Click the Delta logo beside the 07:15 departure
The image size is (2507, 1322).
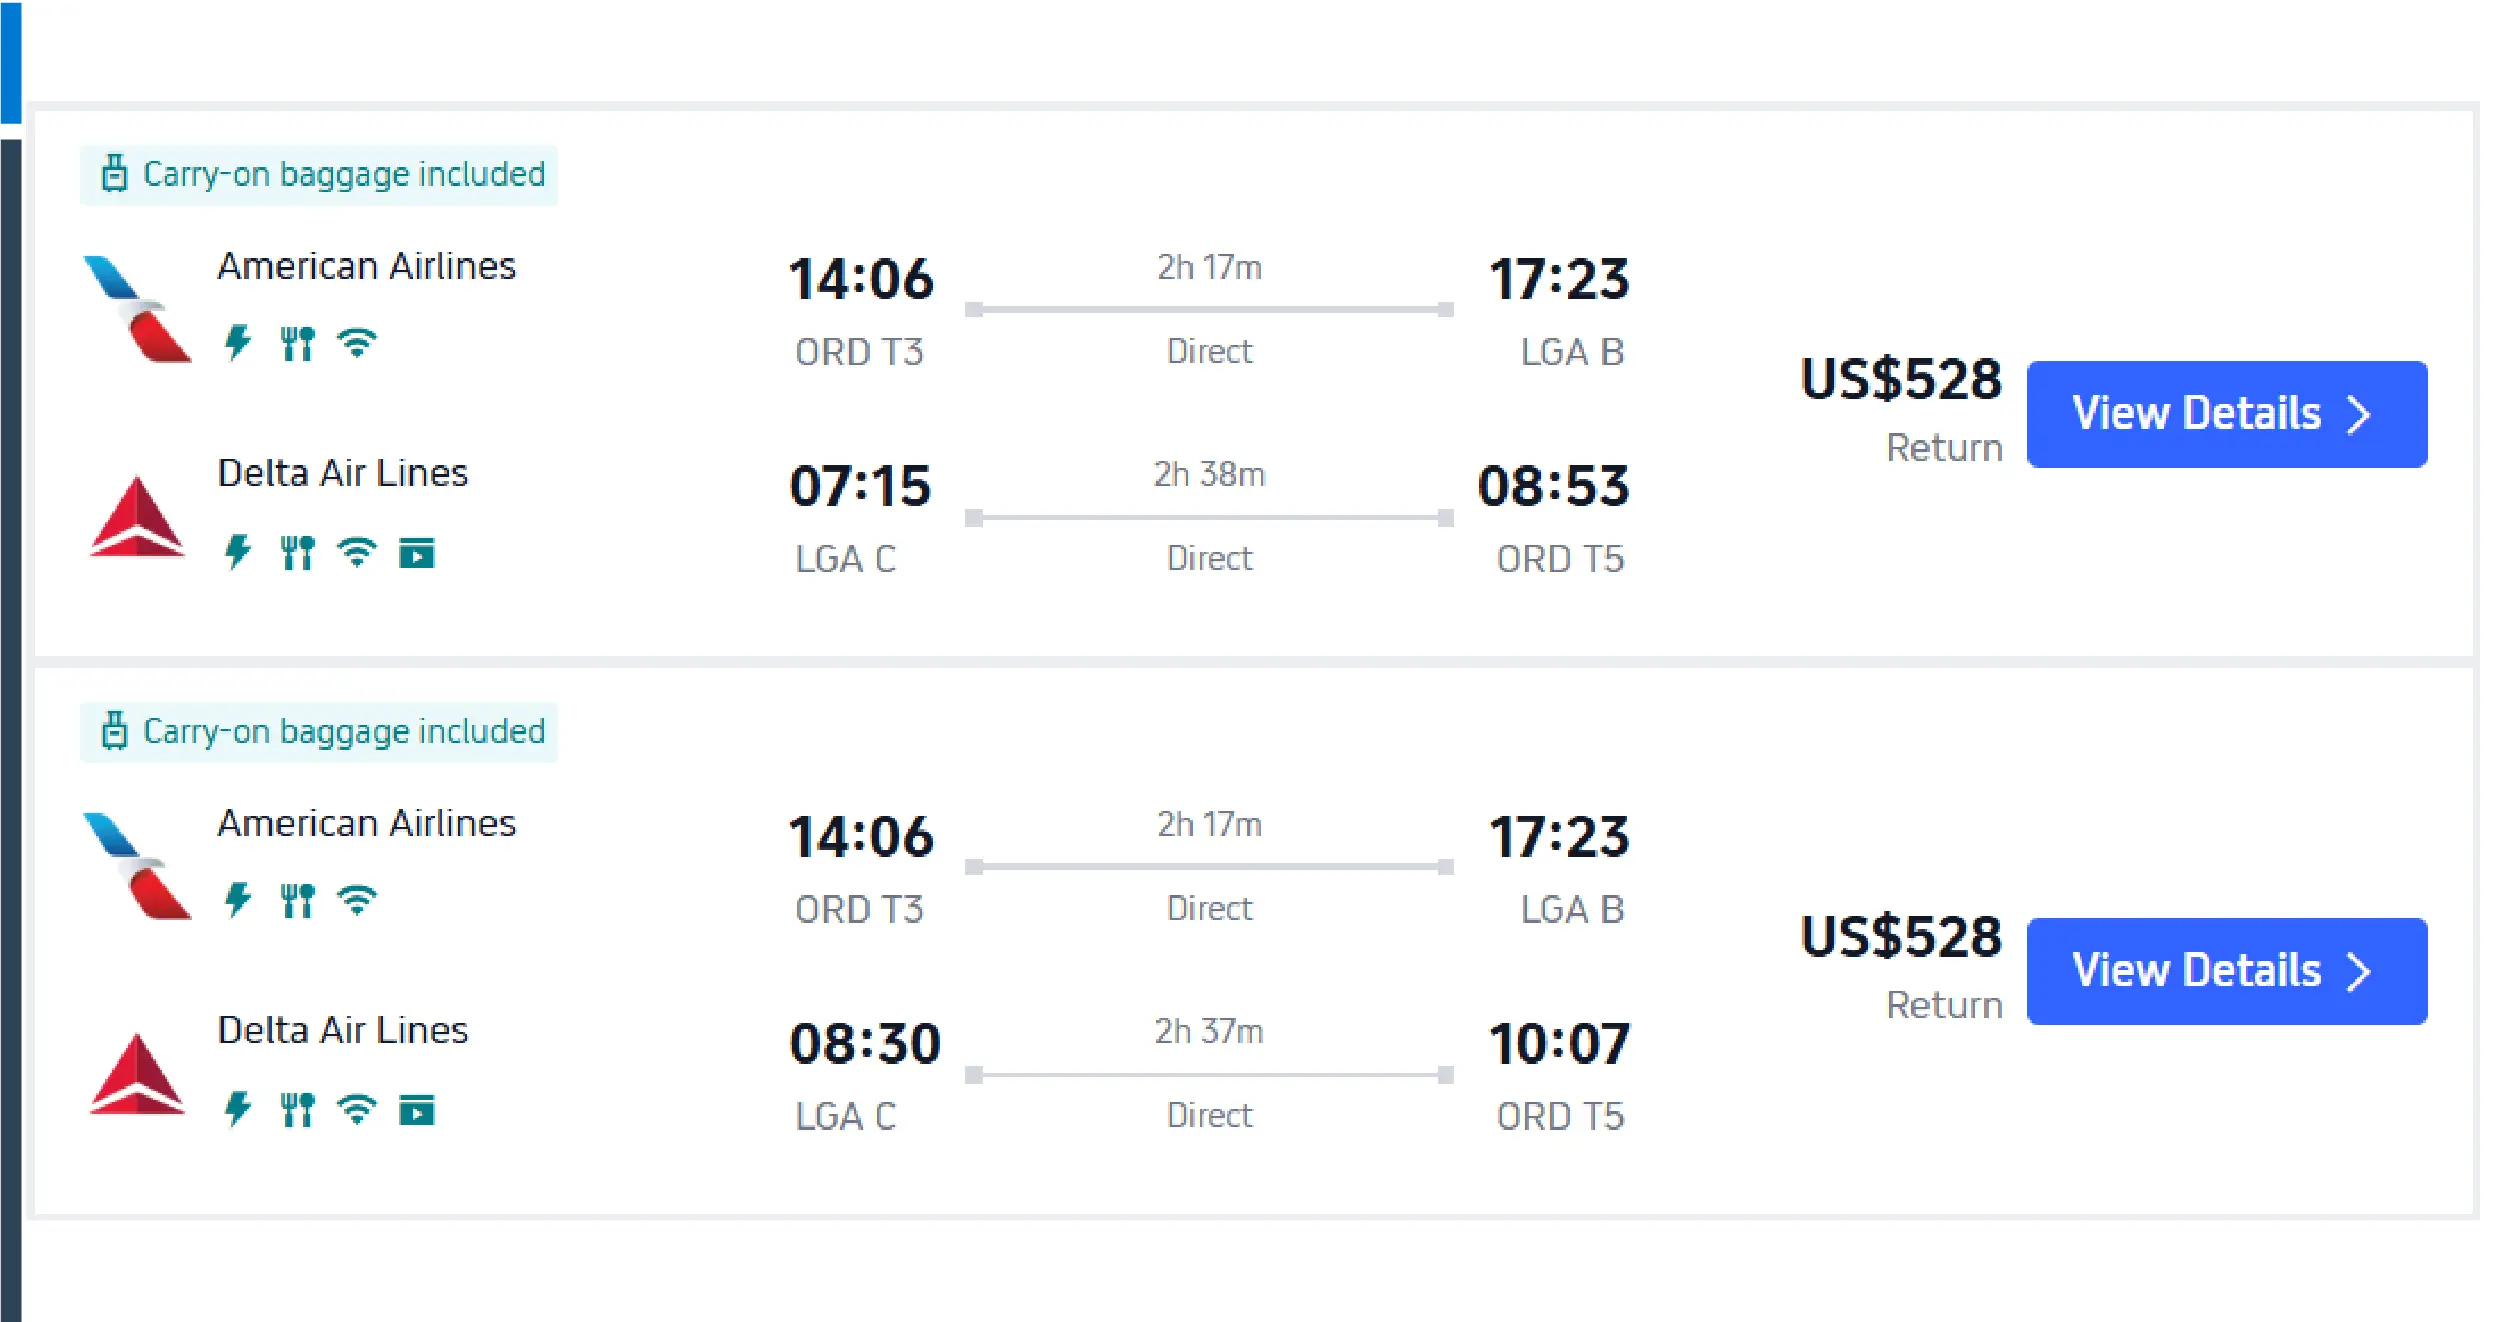tap(137, 517)
